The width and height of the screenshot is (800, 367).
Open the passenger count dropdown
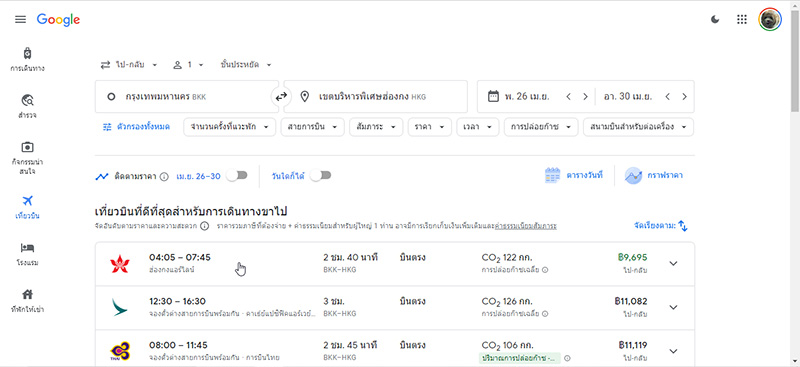[x=188, y=65]
